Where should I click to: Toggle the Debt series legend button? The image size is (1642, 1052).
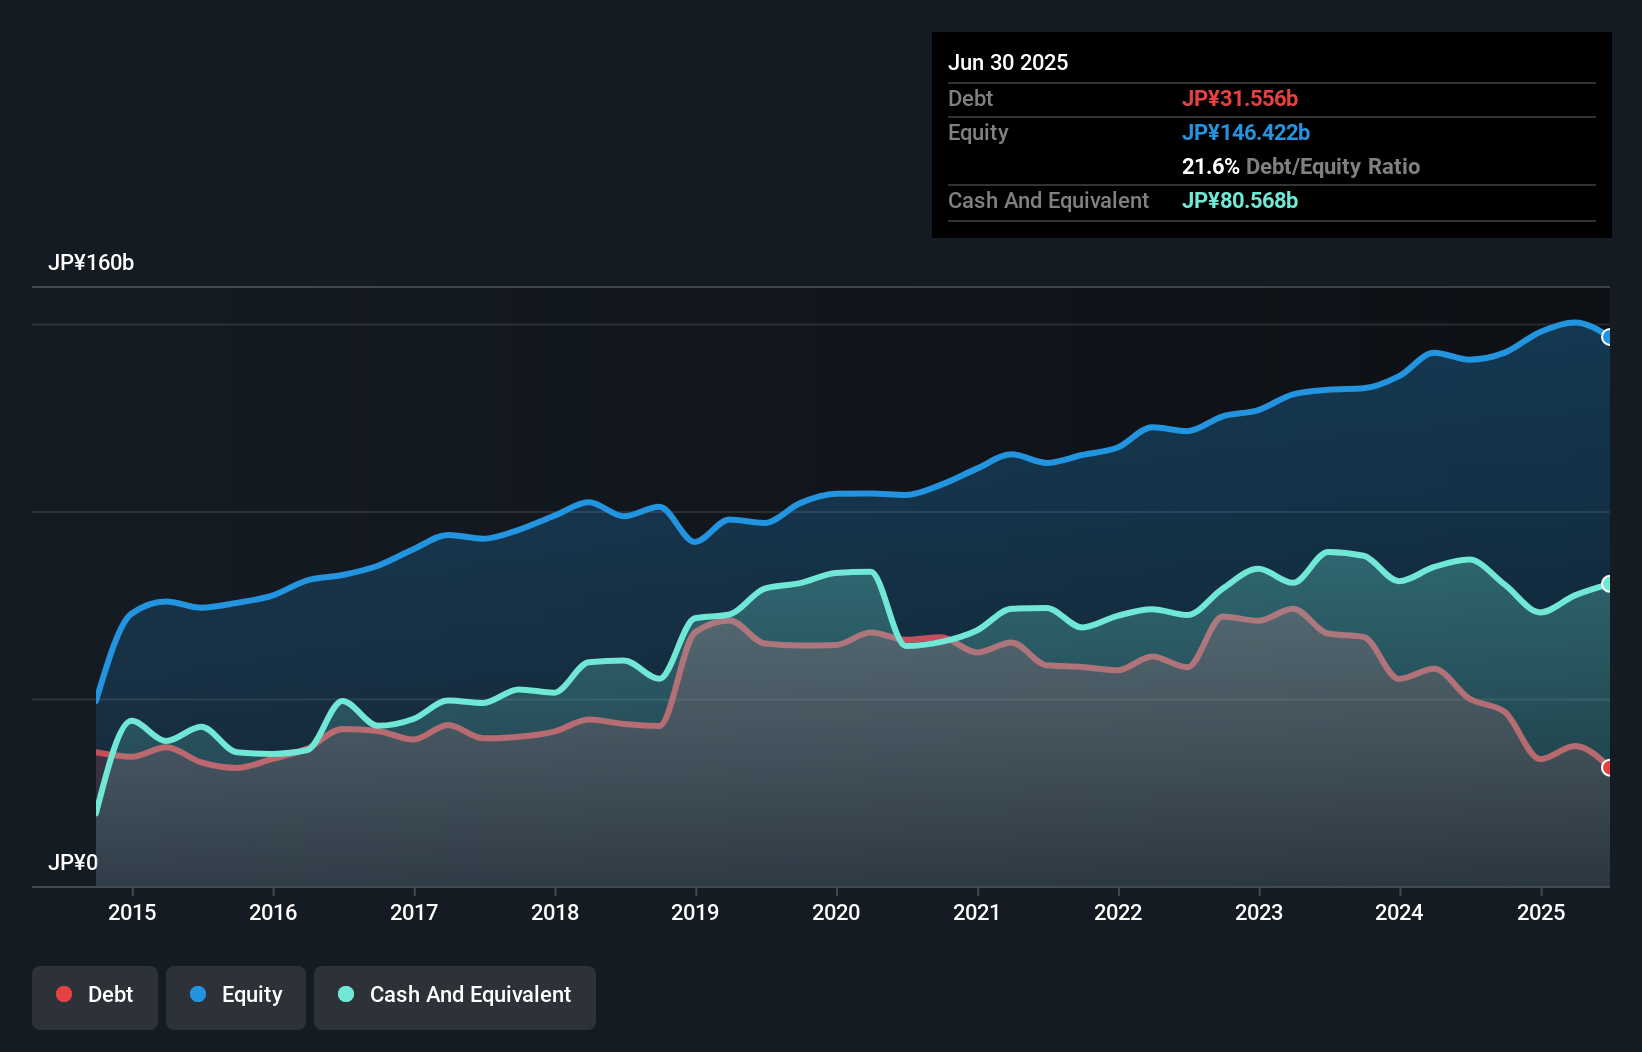click(94, 997)
